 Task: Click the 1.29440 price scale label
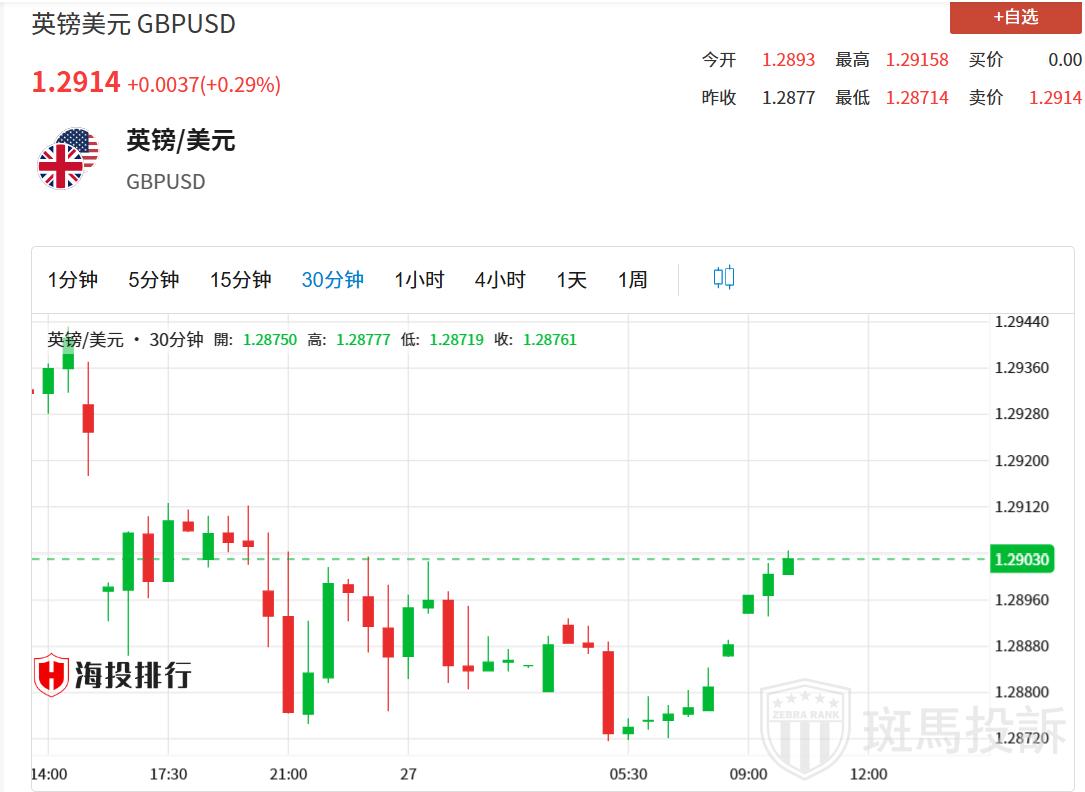pos(1021,322)
